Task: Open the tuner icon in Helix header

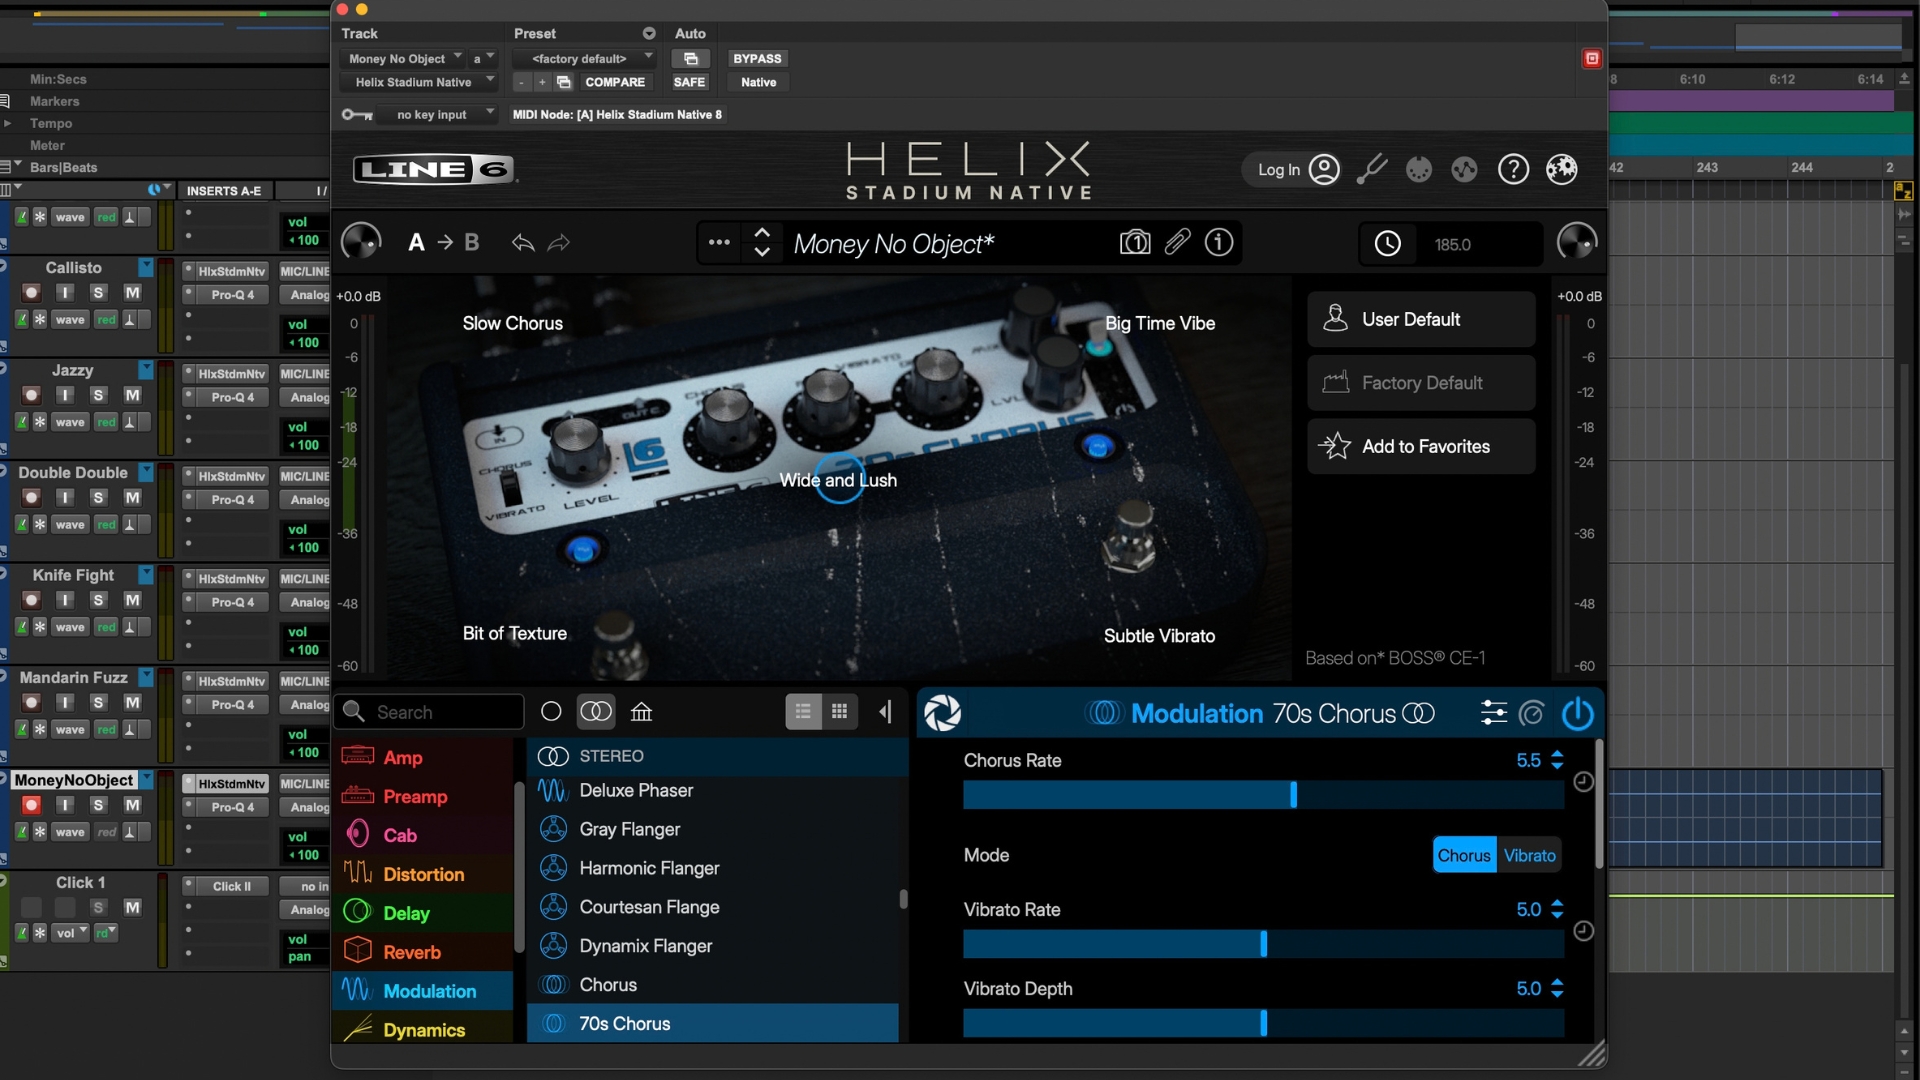Action: tap(1372, 170)
